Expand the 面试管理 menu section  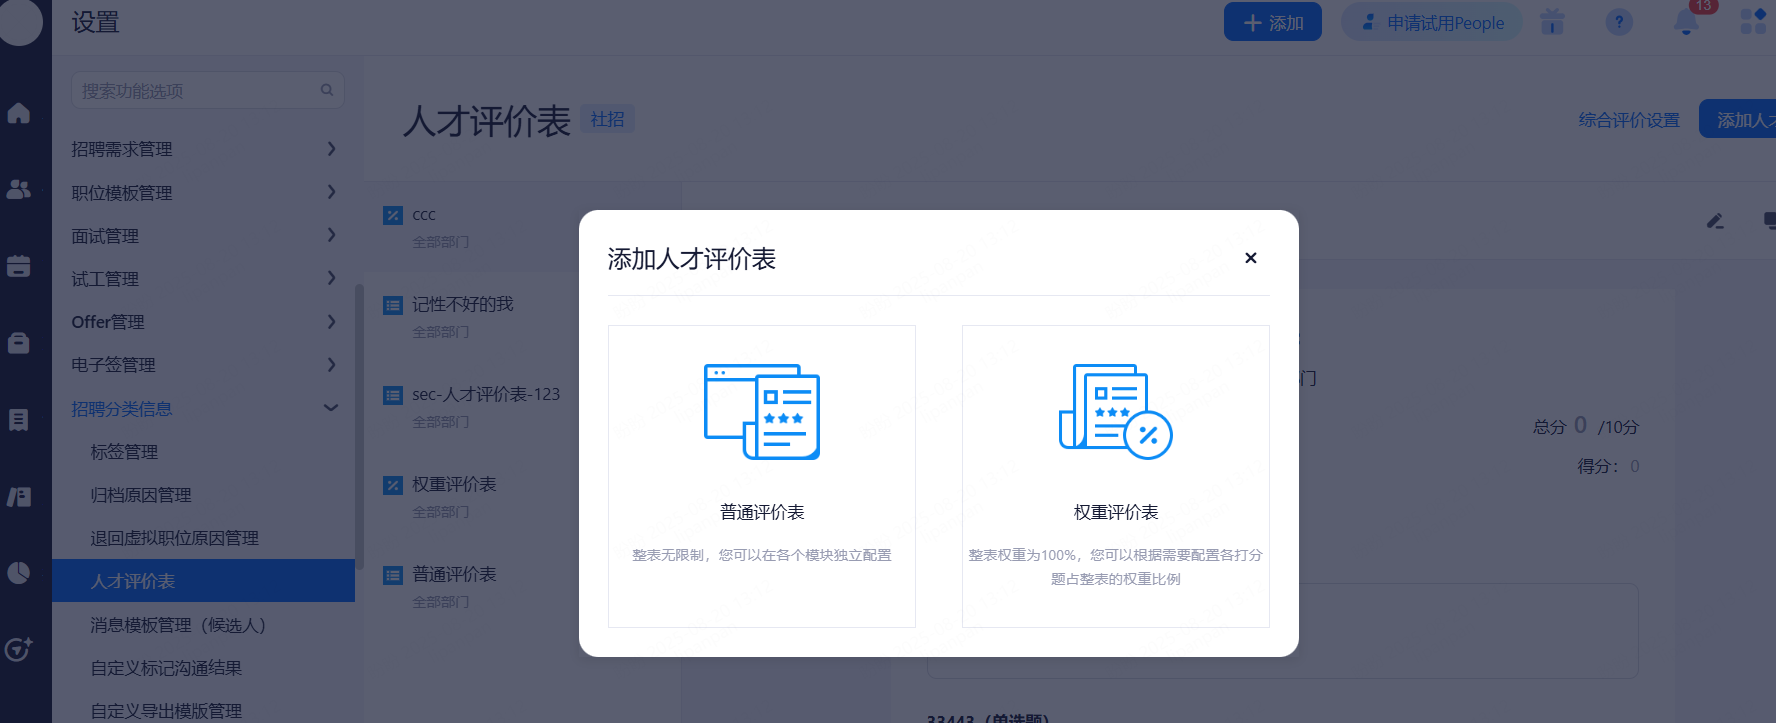[203, 236]
